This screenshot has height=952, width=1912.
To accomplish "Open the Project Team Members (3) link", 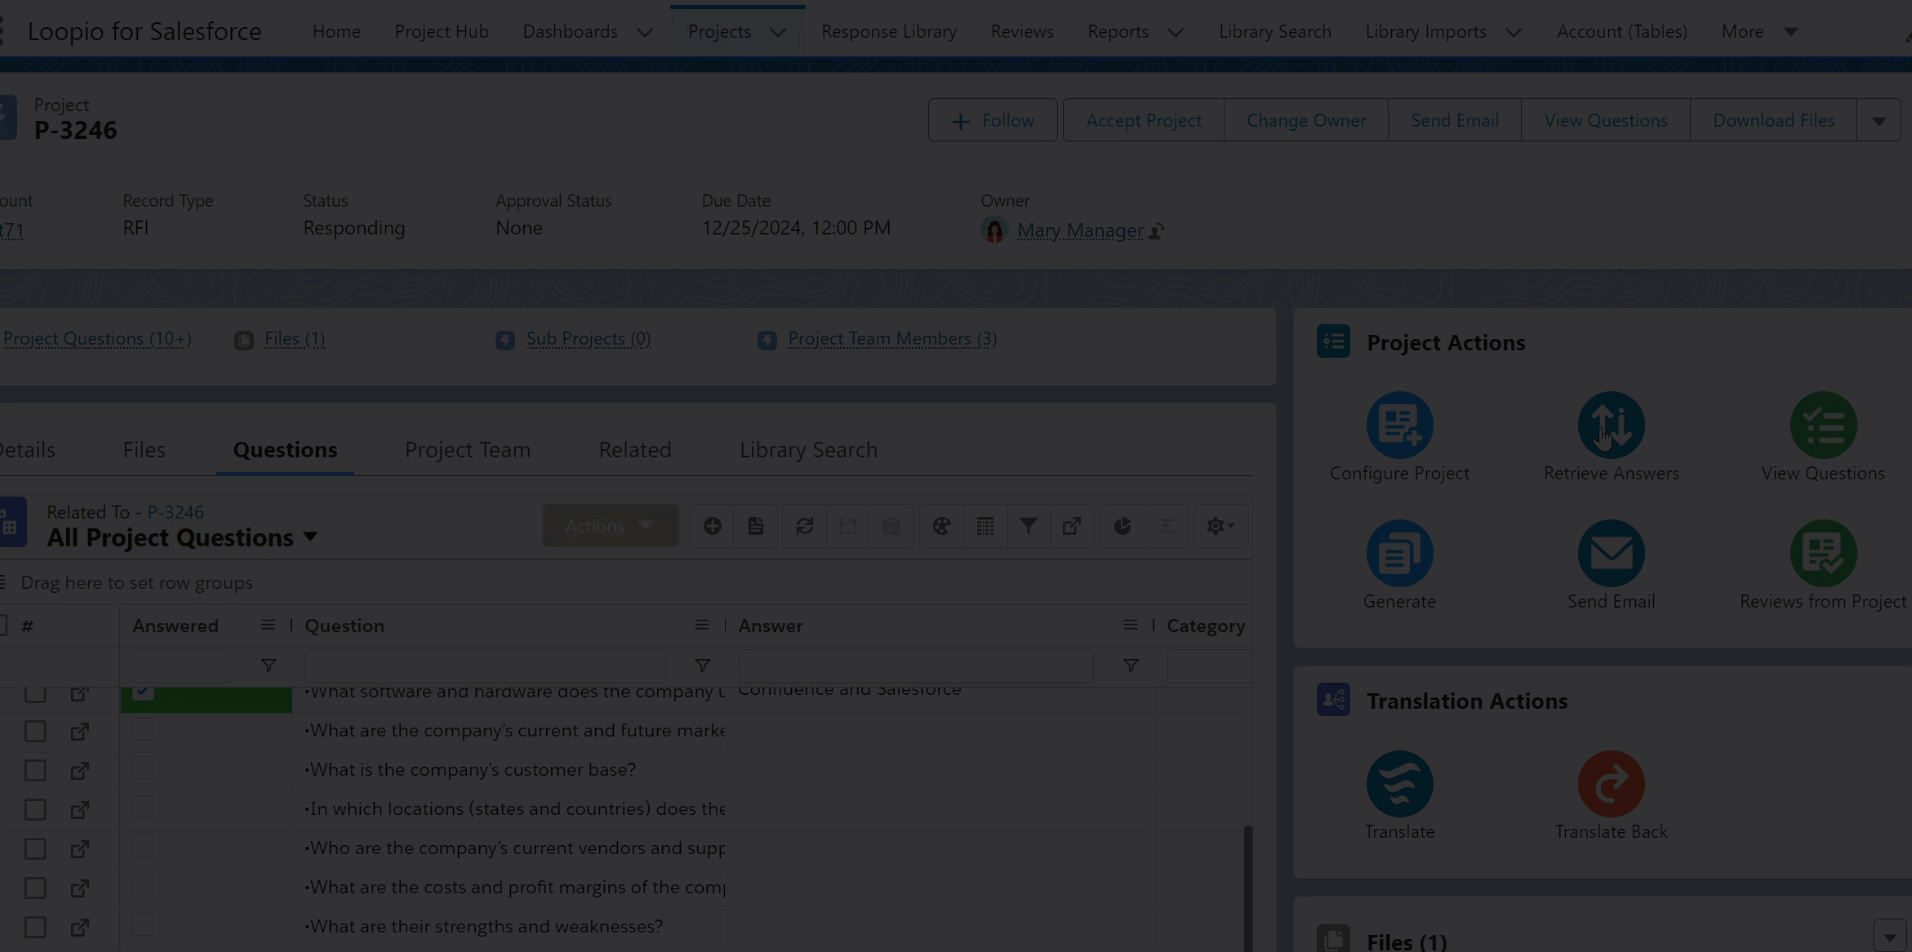I will (x=892, y=339).
